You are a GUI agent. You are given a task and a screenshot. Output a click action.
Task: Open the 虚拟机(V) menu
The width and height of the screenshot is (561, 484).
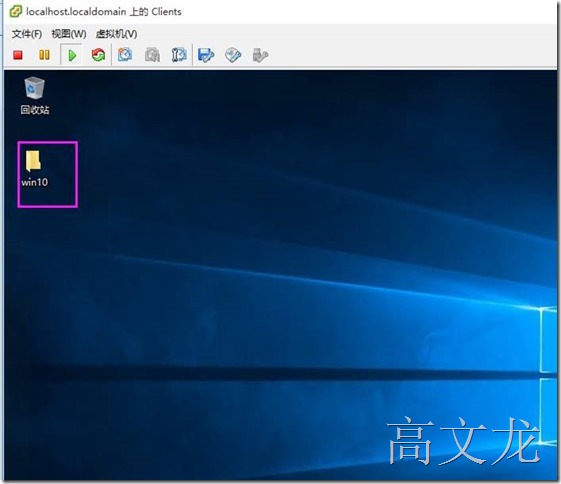pos(117,34)
